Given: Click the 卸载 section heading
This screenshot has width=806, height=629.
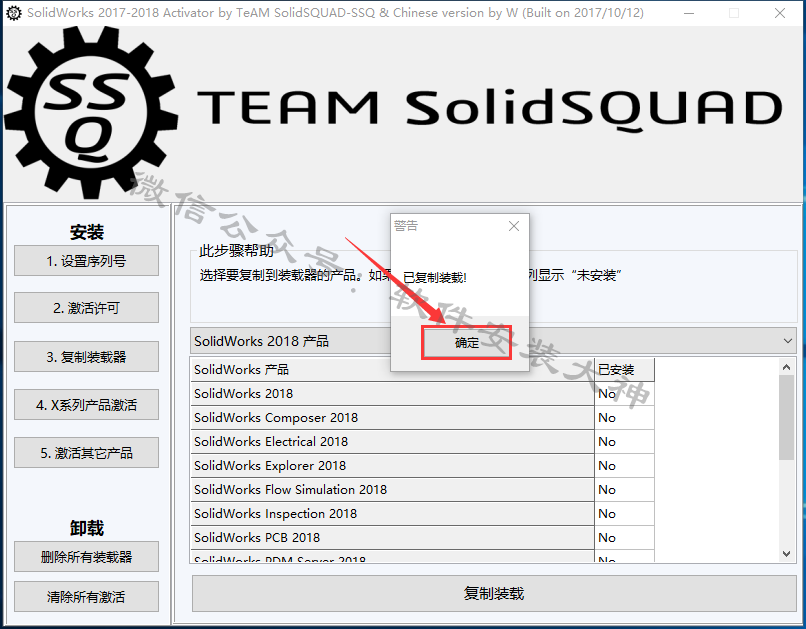Looking at the screenshot, I should tap(86, 528).
